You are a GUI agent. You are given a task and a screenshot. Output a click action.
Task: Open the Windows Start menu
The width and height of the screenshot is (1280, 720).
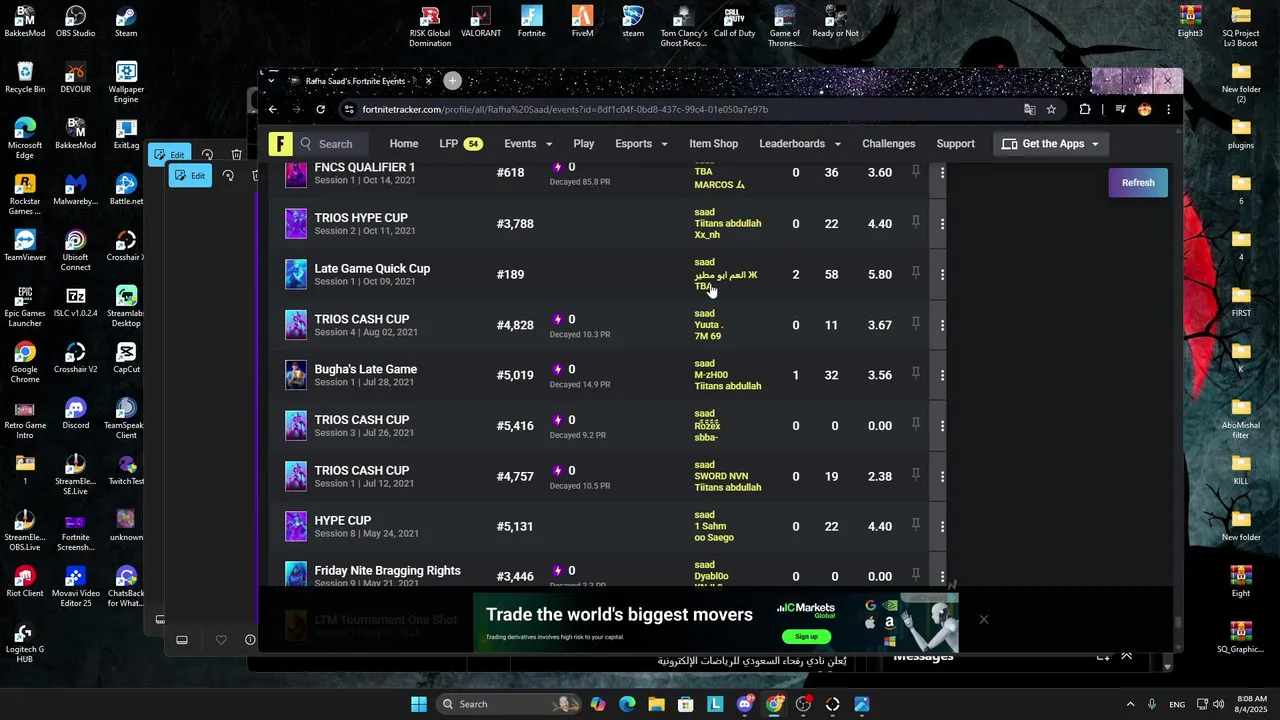419,704
